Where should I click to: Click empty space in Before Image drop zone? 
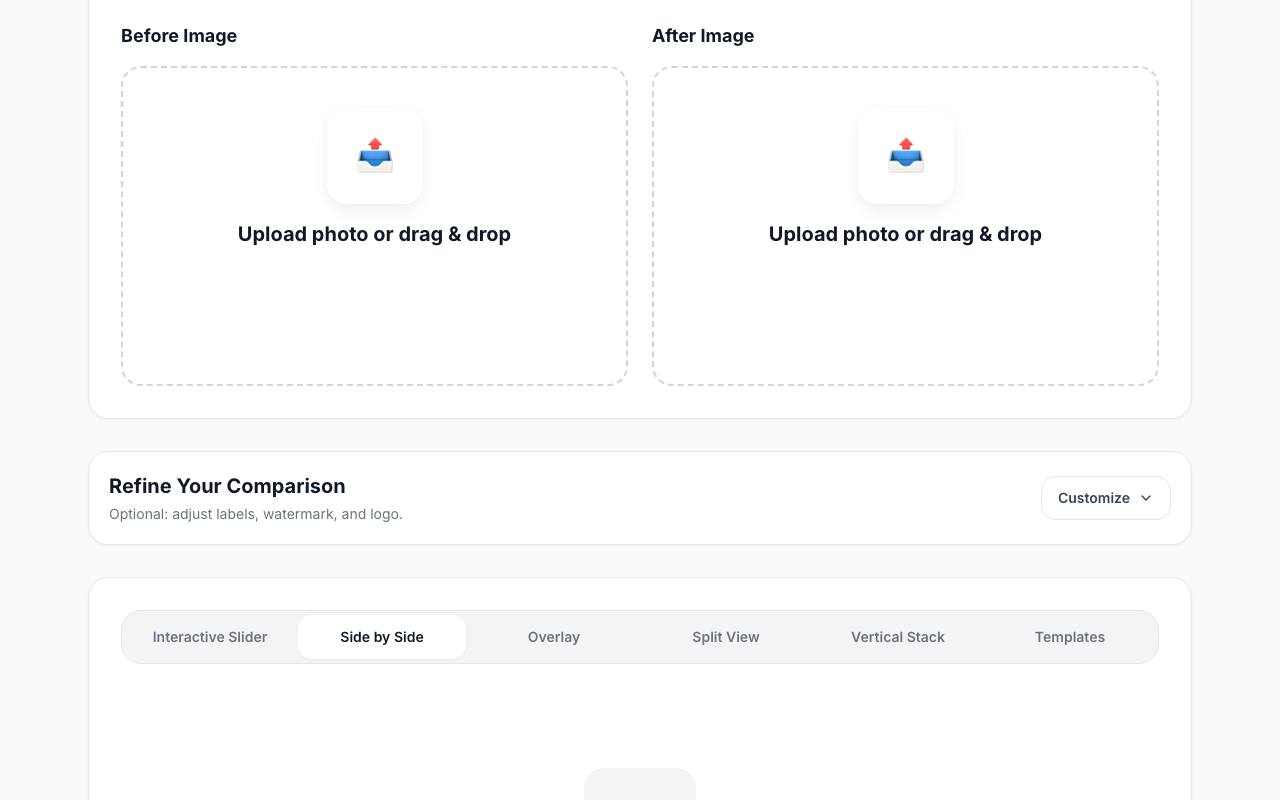click(x=374, y=320)
